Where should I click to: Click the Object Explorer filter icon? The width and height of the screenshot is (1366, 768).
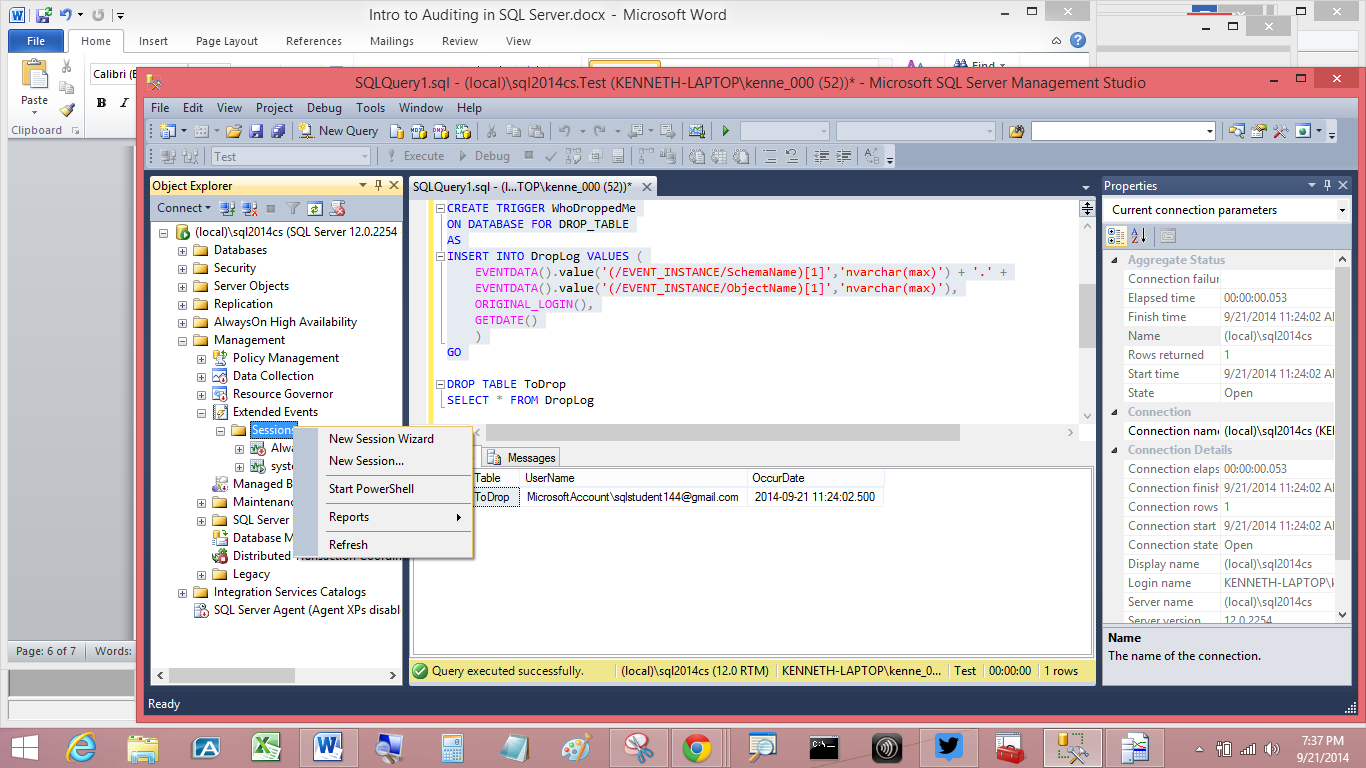(293, 208)
